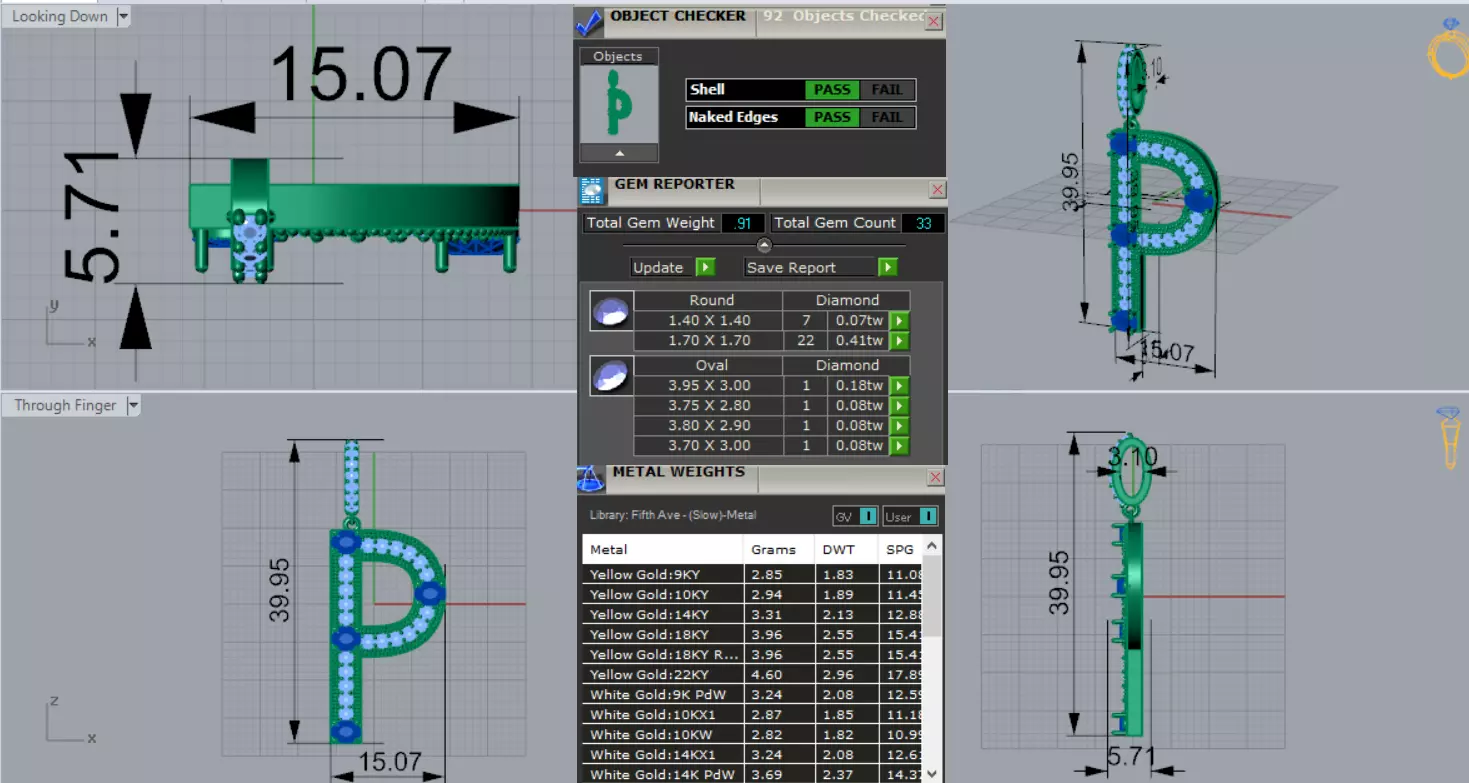Click the round diamond gem icon
1469x783 pixels.
[x=611, y=311]
